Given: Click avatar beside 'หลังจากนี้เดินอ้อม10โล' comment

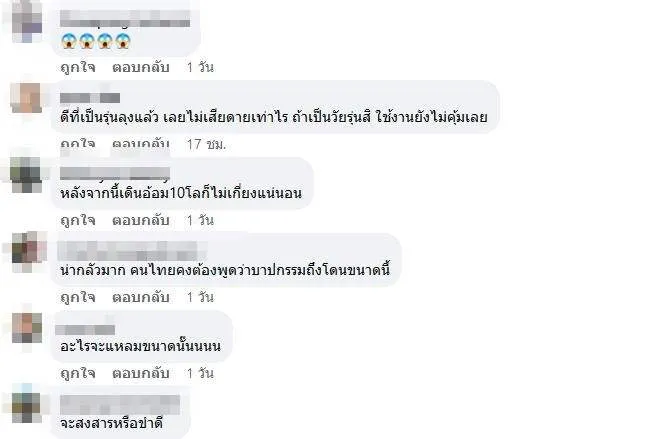Looking at the screenshot, I should pyautogui.click(x=26, y=174).
